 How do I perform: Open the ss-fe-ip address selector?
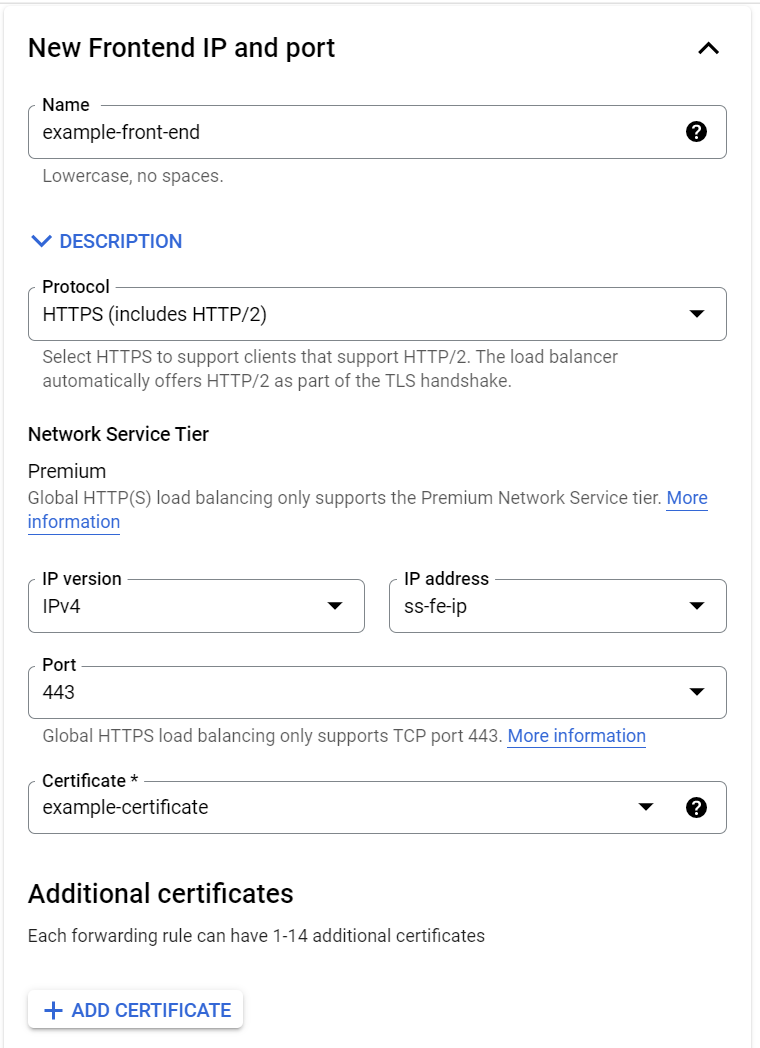tap(540, 607)
